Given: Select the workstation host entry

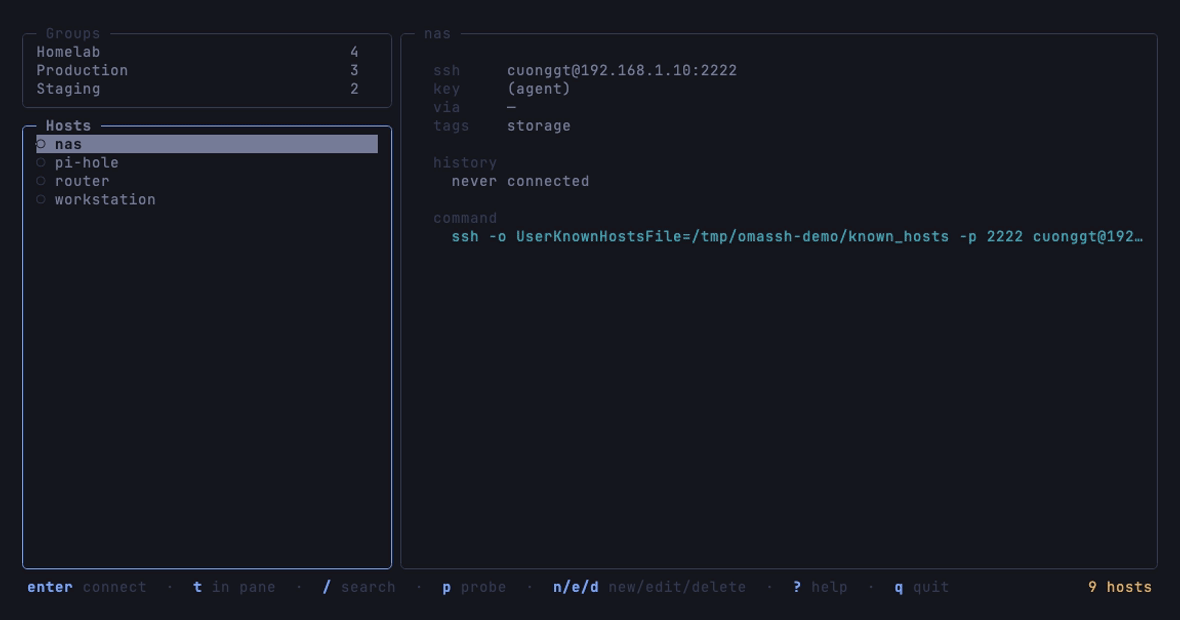Looking at the screenshot, I should point(207,199).
